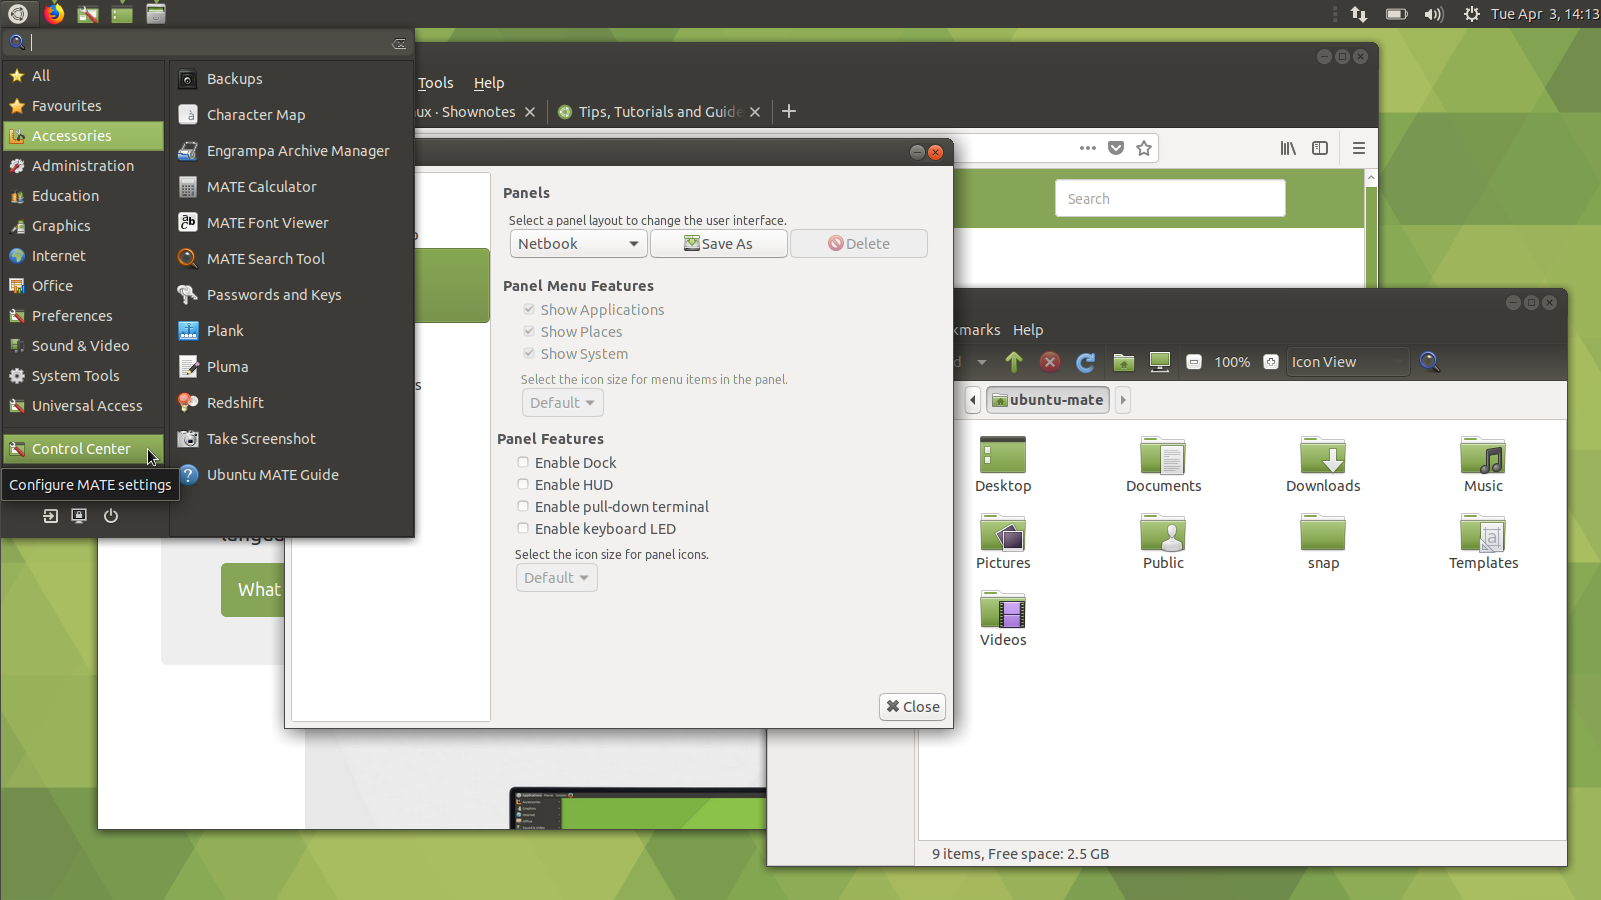Enable keyboard LED checkbox
The image size is (1601, 900).
[523, 528]
